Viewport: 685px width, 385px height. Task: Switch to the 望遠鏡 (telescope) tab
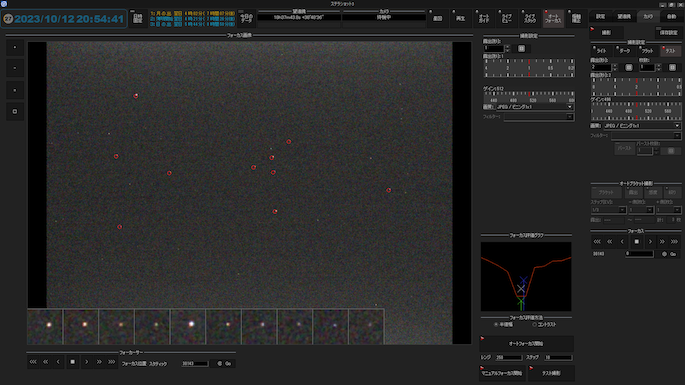tap(624, 17)
